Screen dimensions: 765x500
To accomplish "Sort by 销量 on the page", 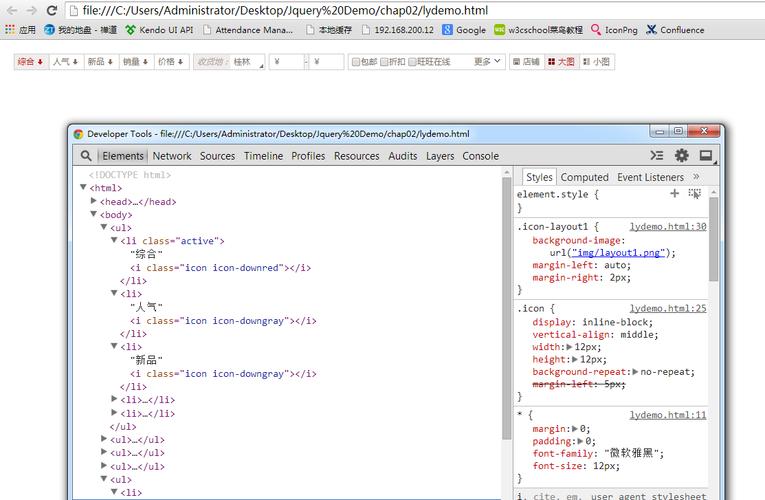I will [x=136, y=61].
